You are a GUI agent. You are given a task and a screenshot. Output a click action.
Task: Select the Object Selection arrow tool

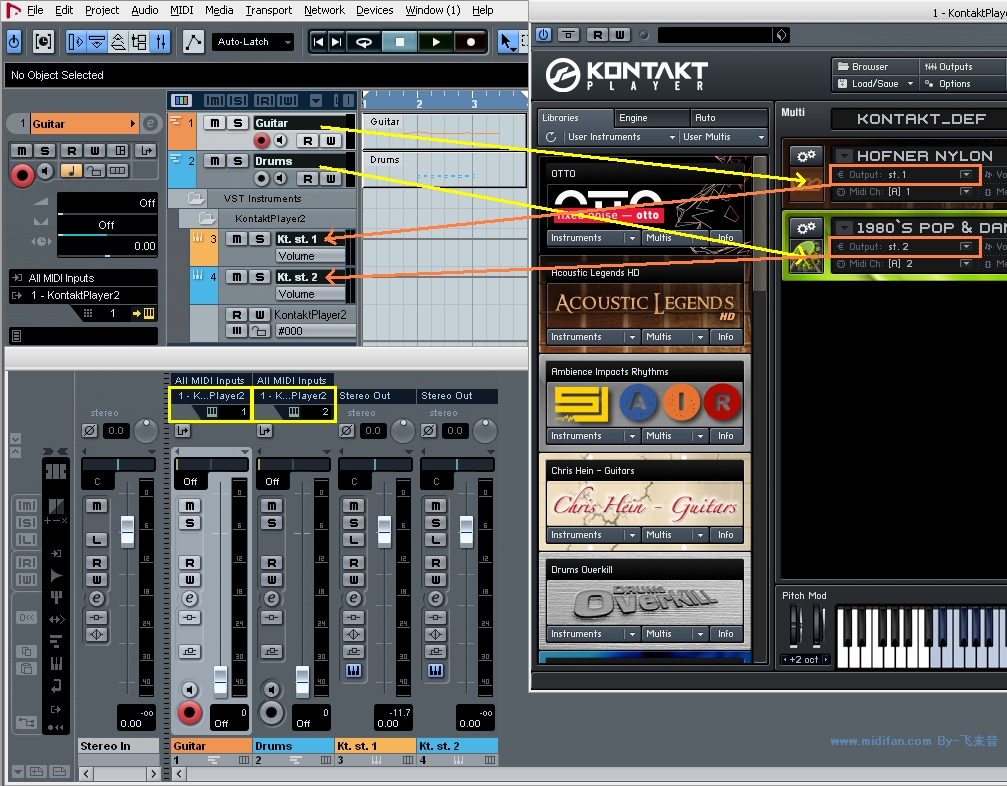click(507, 42)
